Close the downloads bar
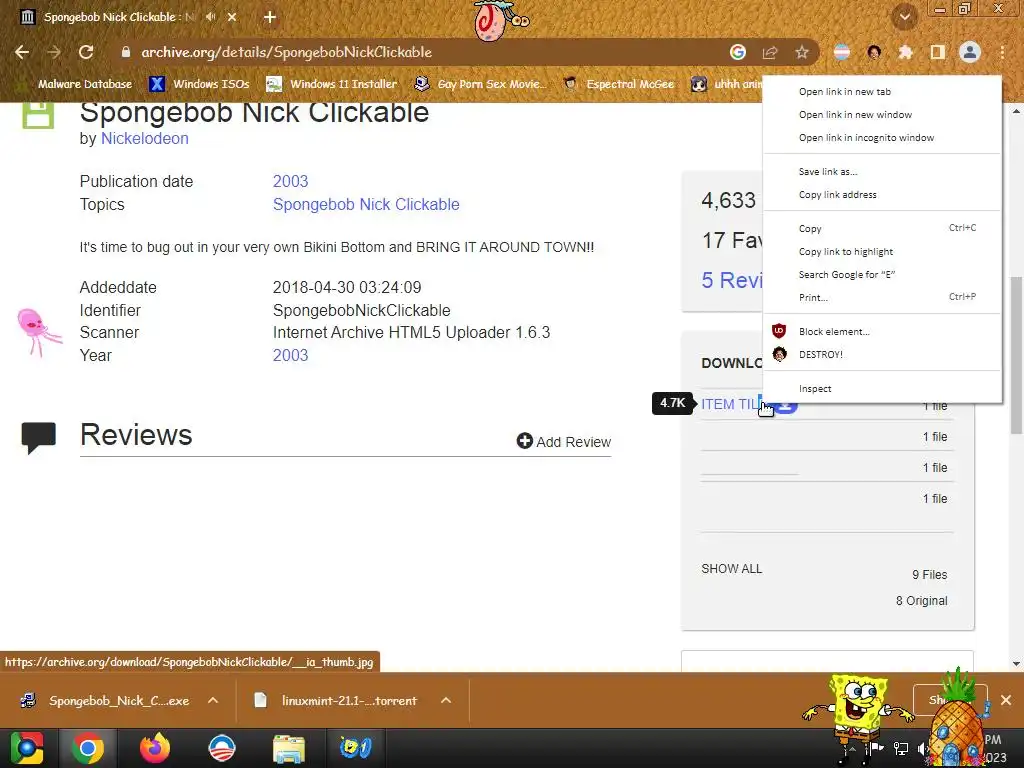Screen dimensions: 1024x768 tap(1006, 700)
